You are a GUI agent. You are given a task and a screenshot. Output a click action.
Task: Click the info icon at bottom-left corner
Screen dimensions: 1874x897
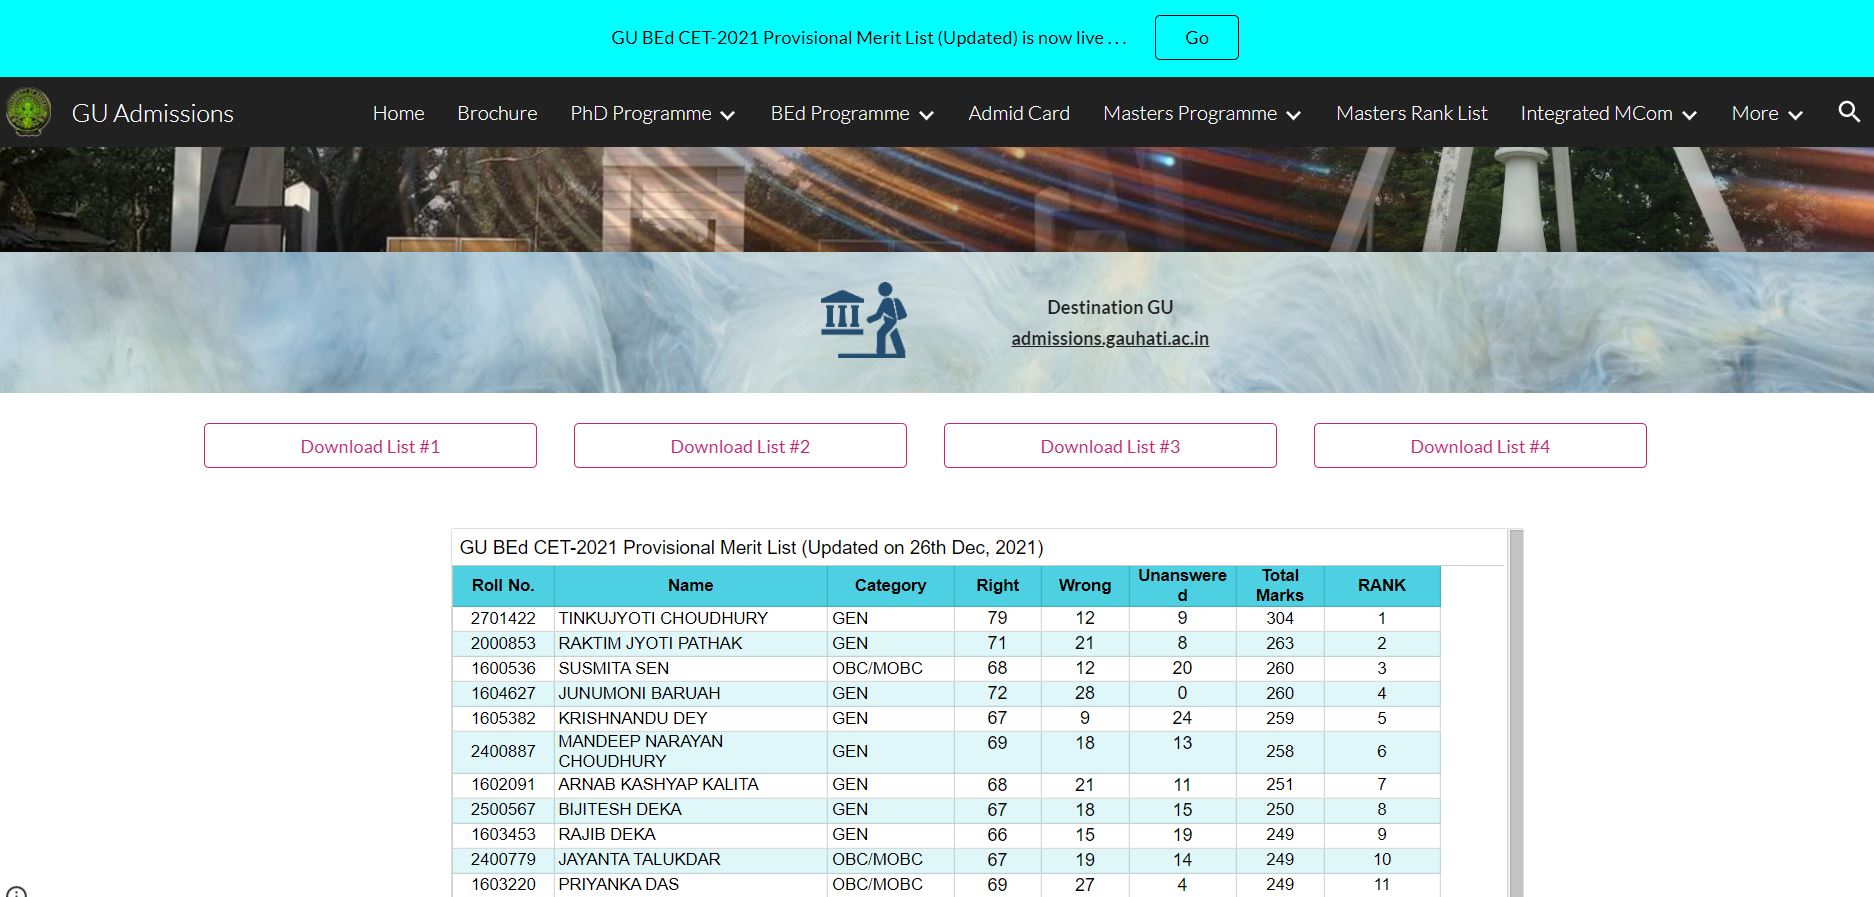(16, 892)
